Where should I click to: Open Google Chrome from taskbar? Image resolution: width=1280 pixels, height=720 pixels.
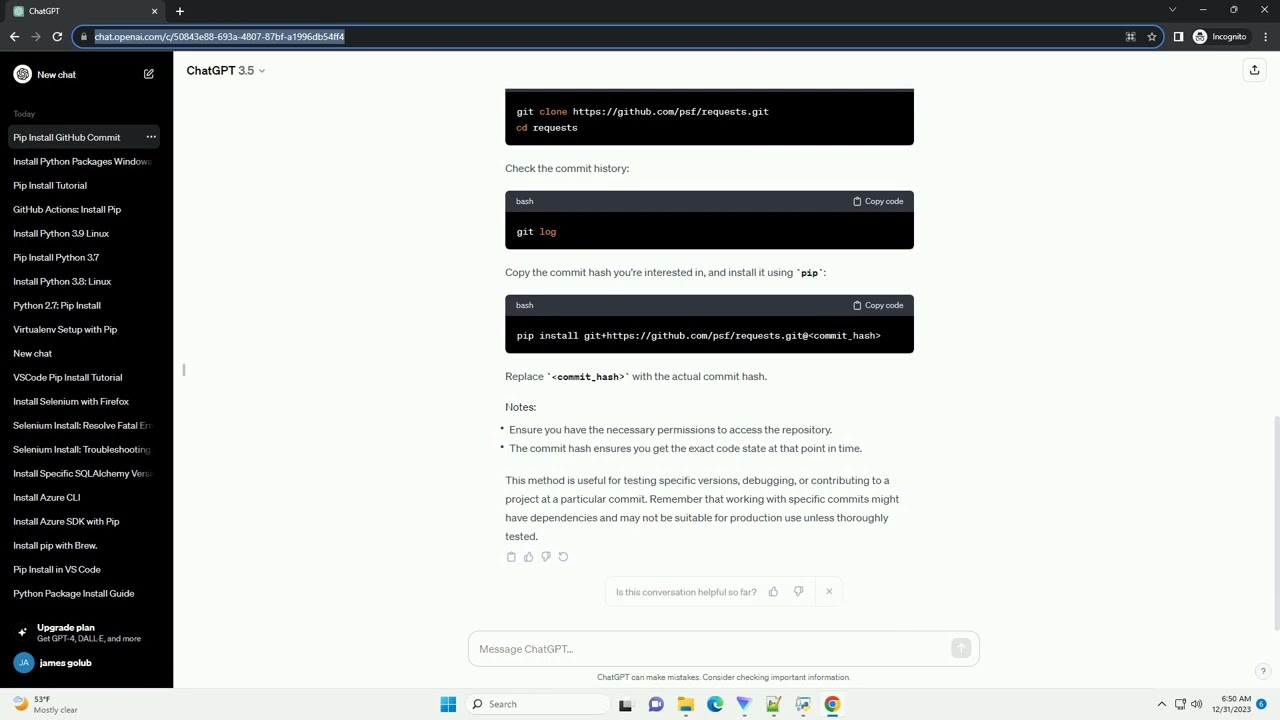pos(832,704)
